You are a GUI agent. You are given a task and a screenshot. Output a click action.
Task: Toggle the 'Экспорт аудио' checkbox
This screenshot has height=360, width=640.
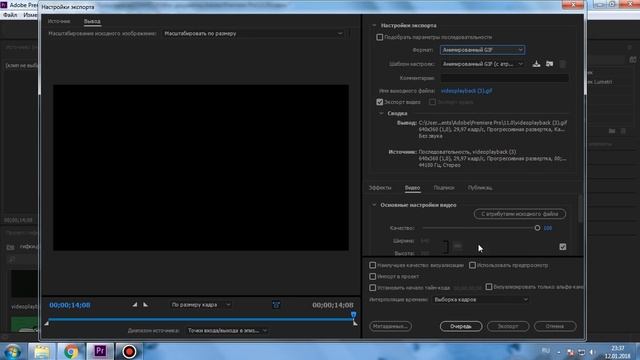(432, 102)
